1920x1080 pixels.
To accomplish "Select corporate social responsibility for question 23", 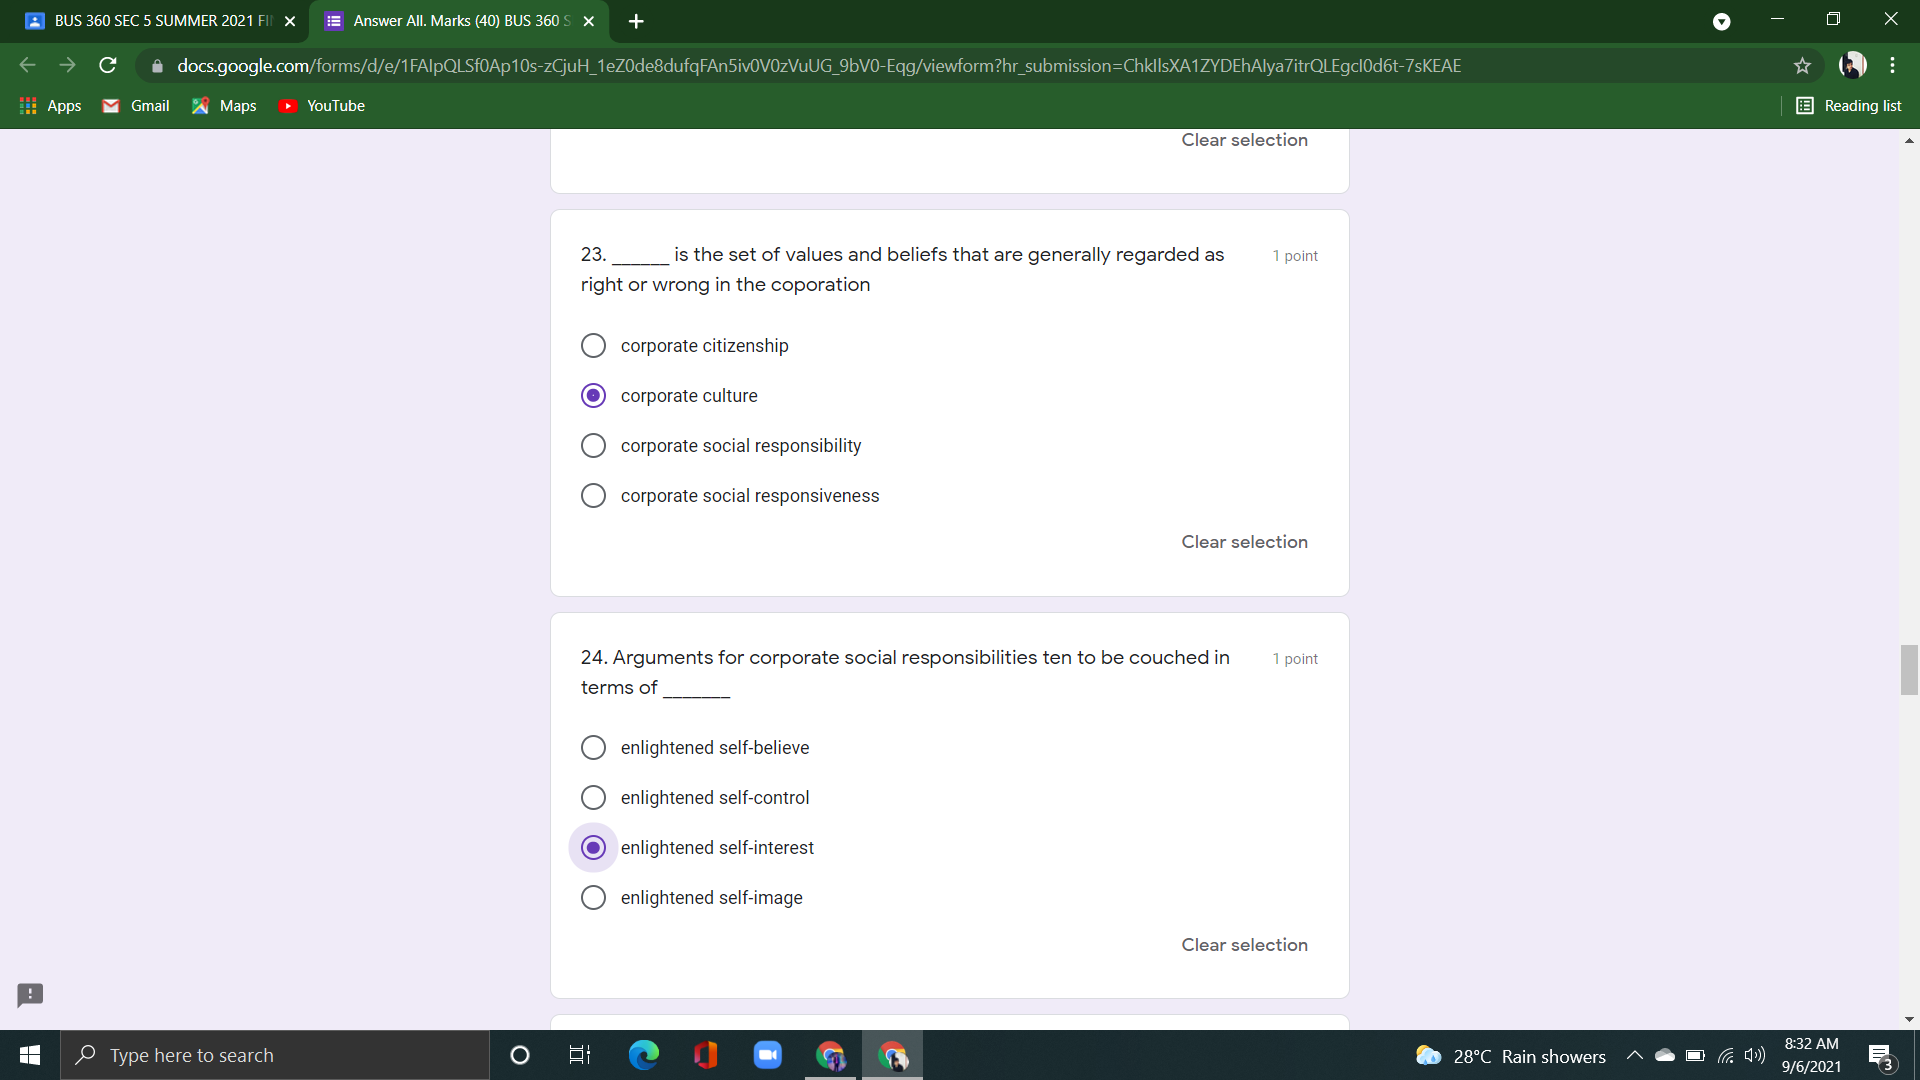I will click(x=593, y=445).
